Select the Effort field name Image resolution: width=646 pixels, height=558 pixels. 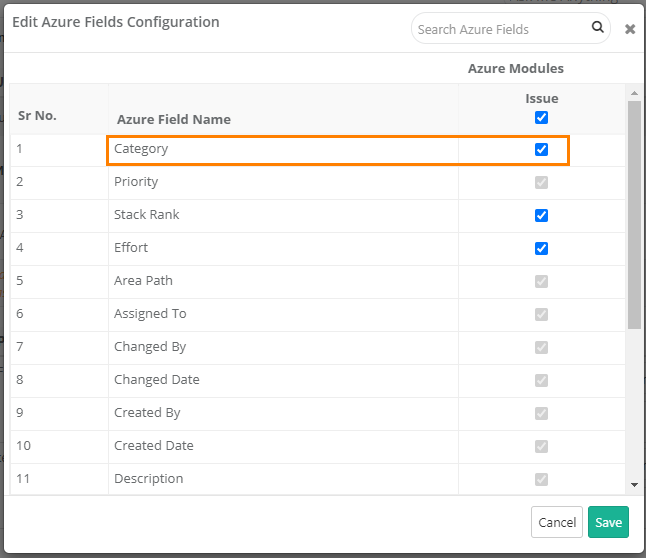pyautogui.click(x=131, y=247)
